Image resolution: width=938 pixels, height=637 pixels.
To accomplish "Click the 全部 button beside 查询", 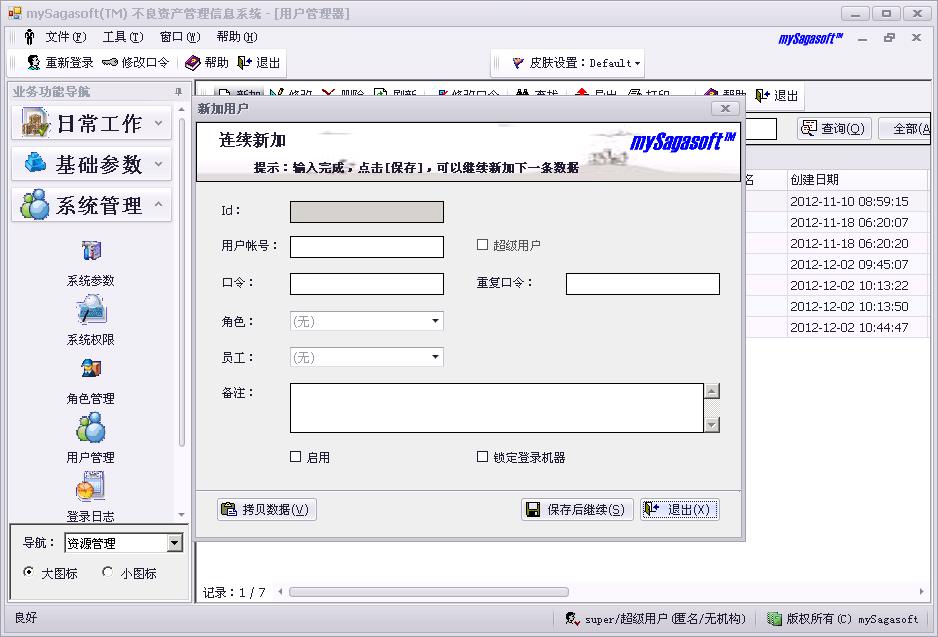I will (904, 129).
